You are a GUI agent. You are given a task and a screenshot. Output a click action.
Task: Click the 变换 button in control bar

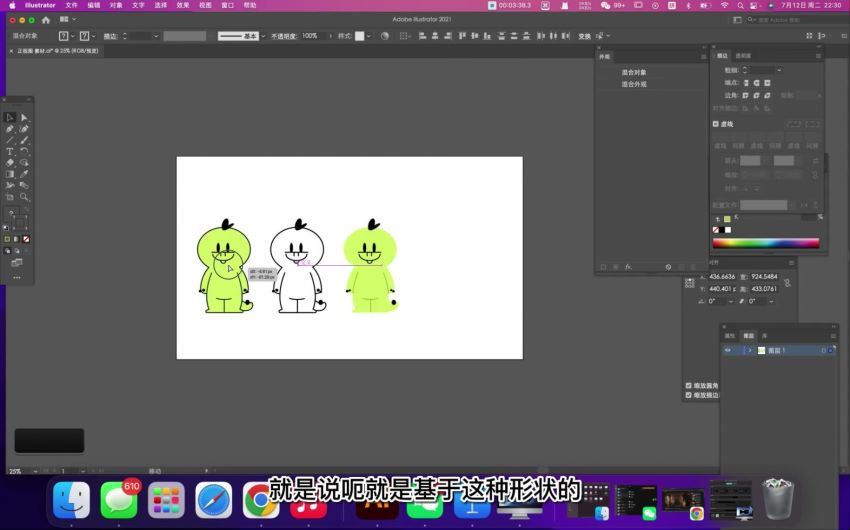(x=584, y=36)
